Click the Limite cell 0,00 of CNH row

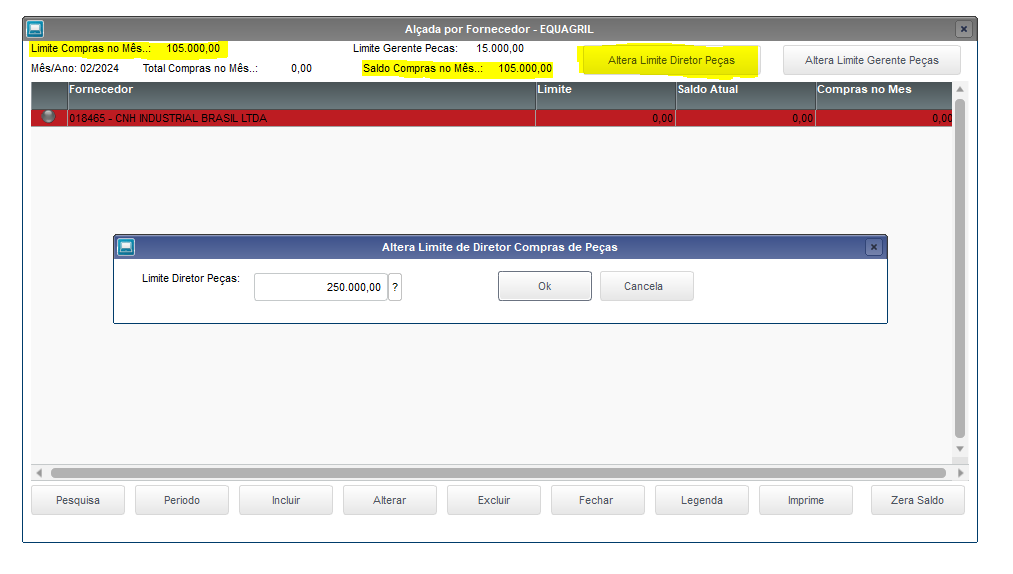click(605, 118)
